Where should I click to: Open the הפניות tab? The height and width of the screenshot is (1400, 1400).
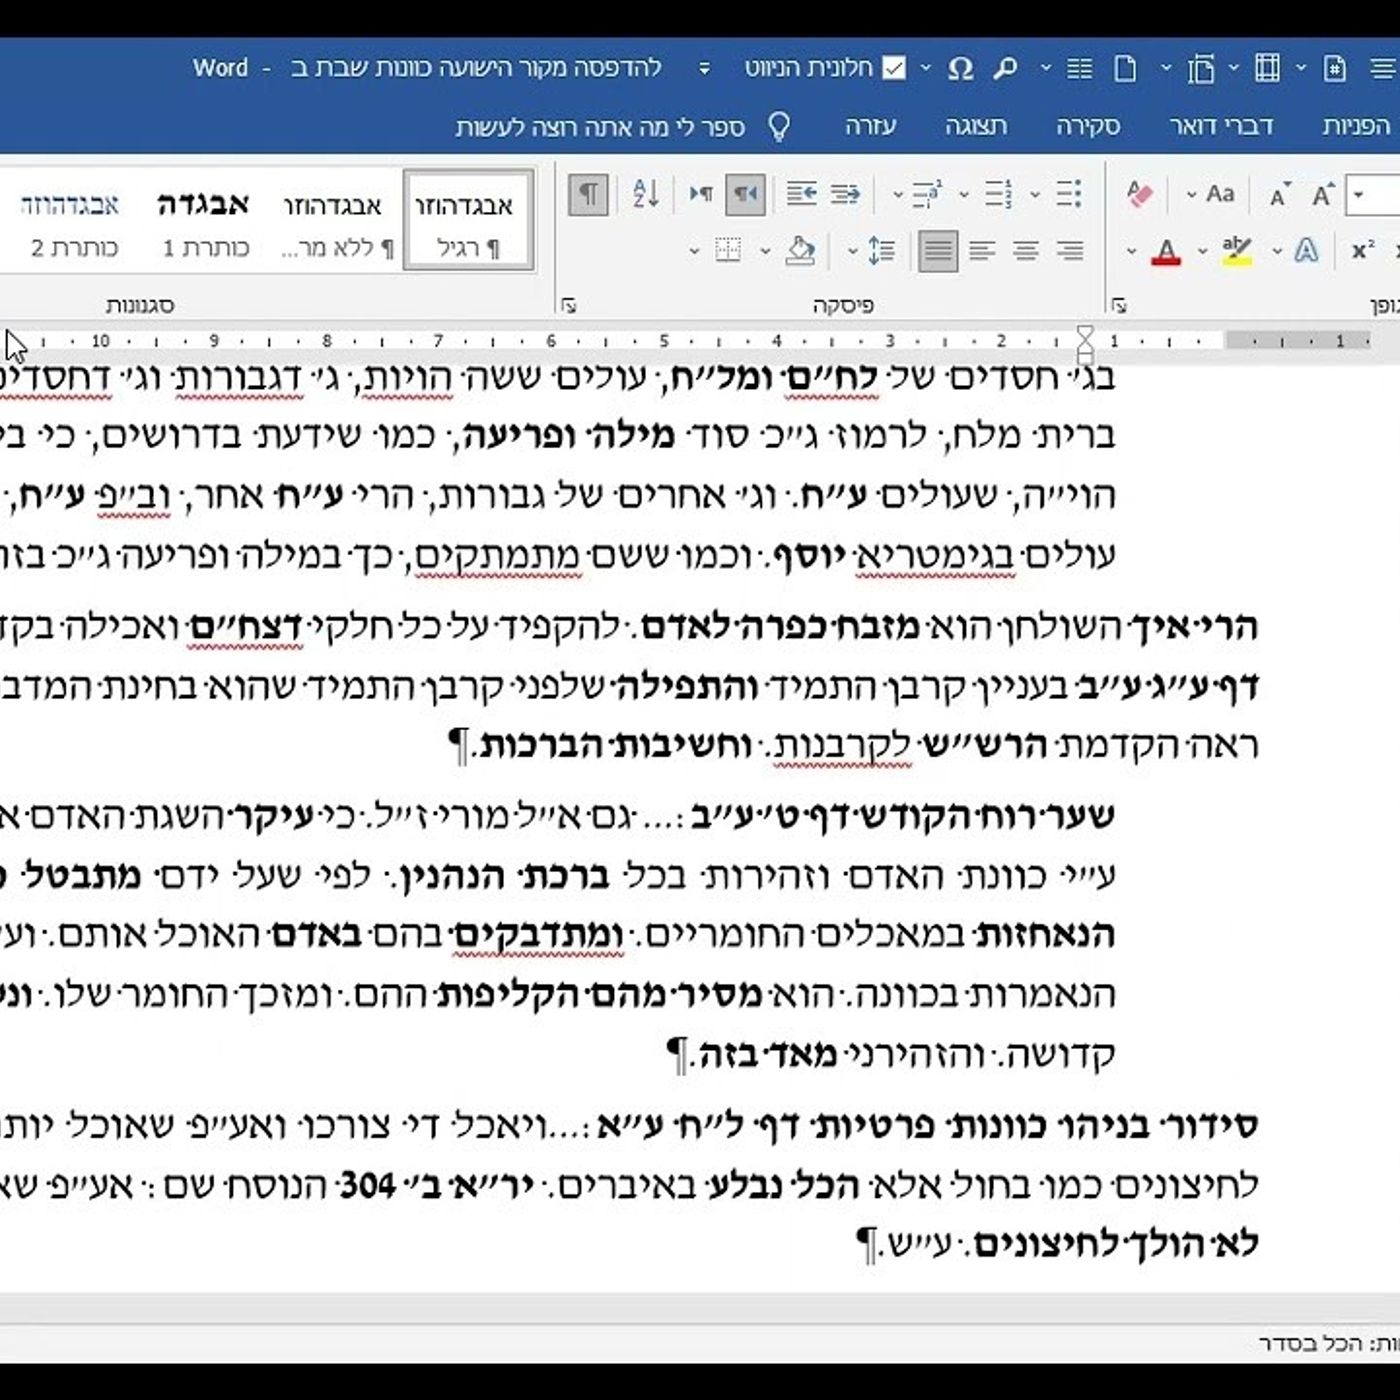point(1356,126)
